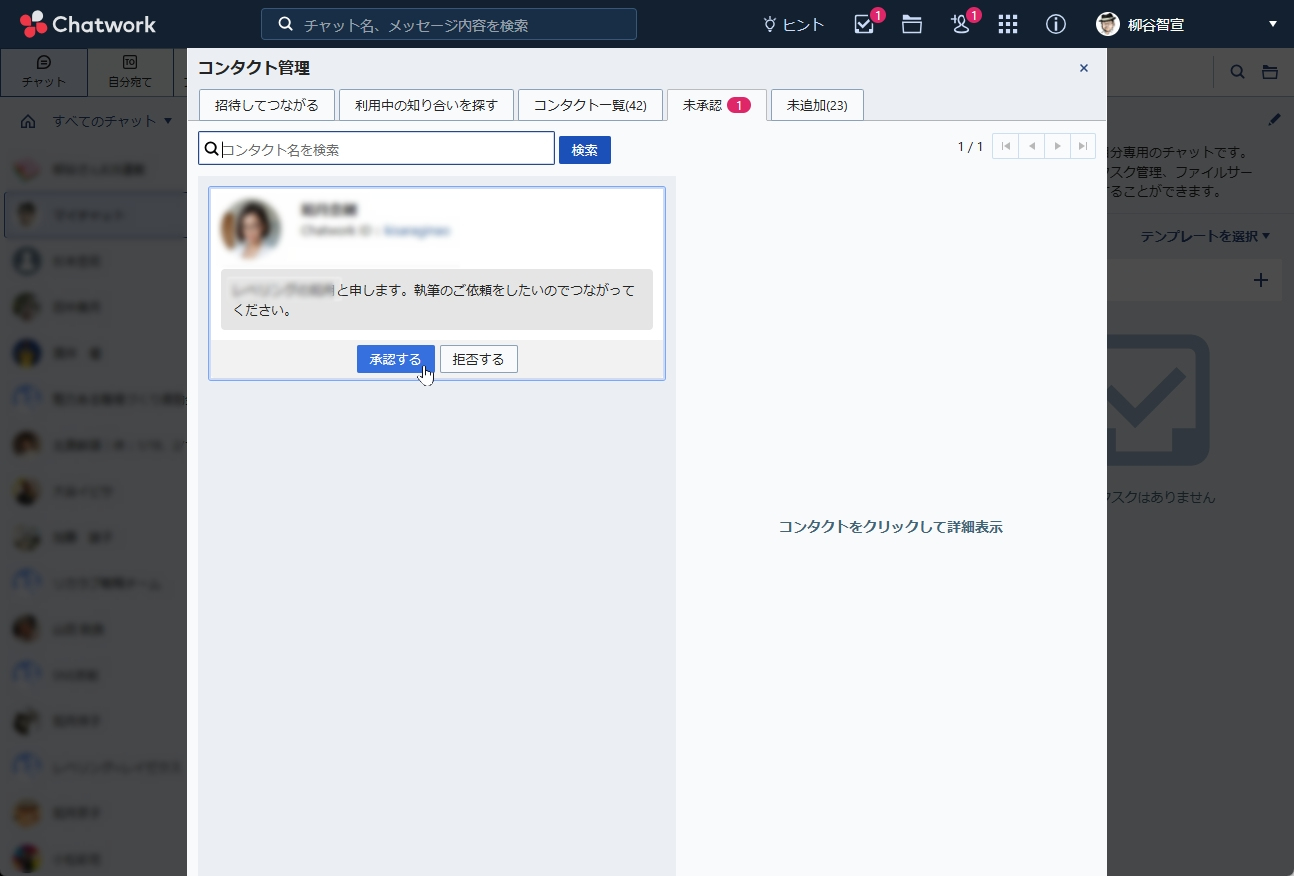Approve the contact request with 承認する

[395, 359]
